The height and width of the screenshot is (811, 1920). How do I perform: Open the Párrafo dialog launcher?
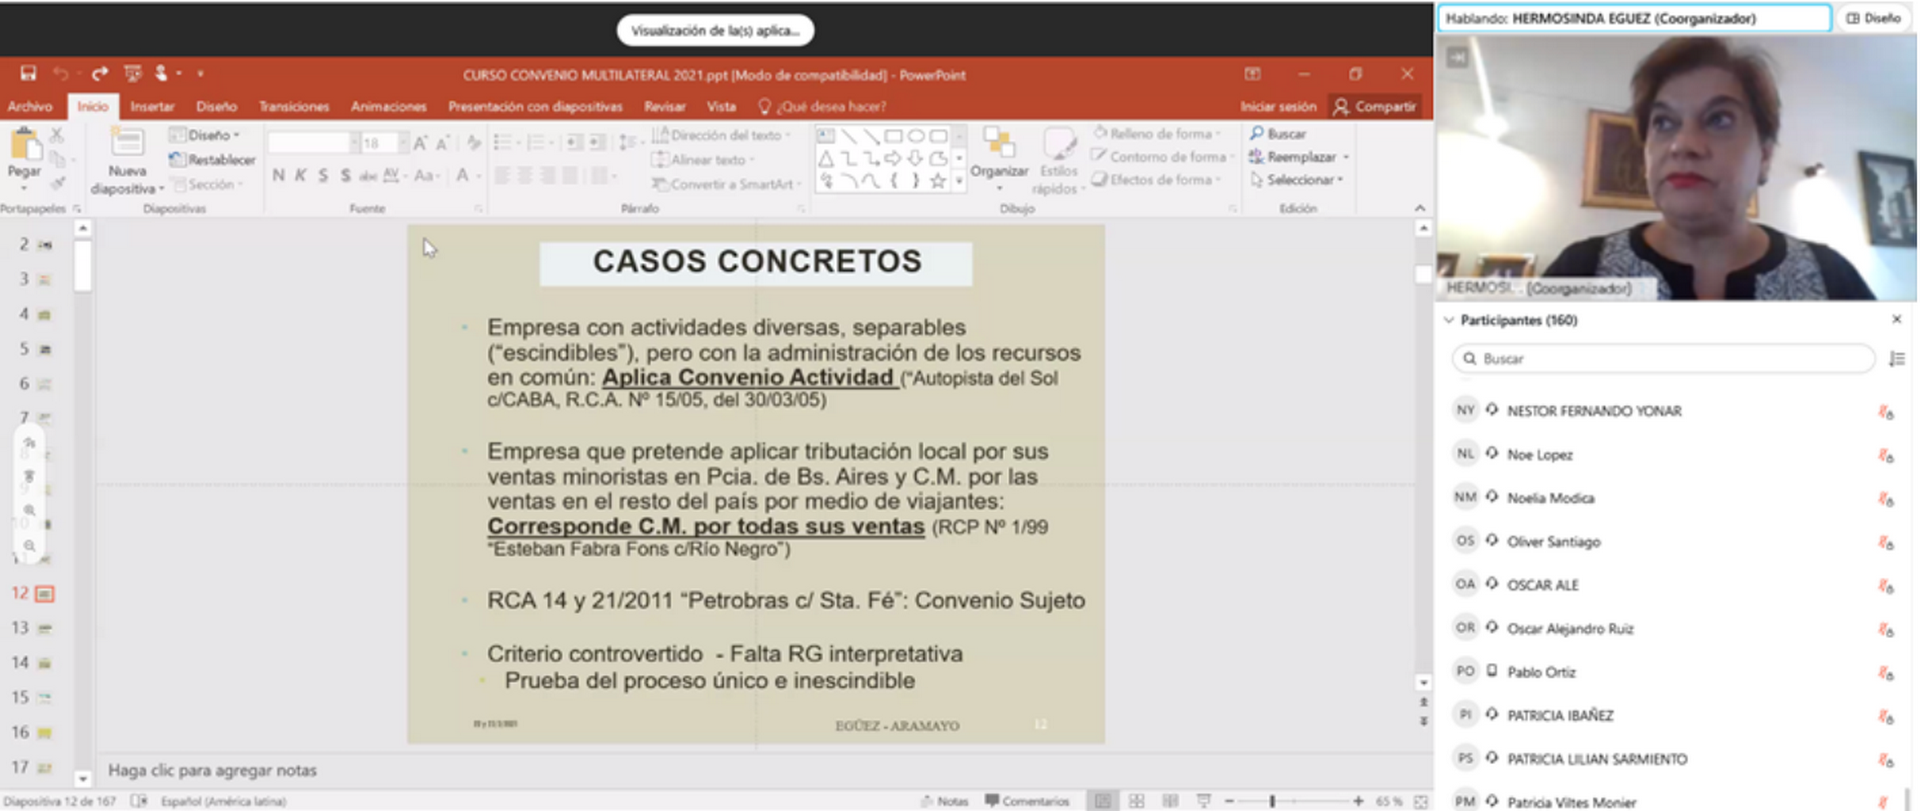click(x=801, y=208)
